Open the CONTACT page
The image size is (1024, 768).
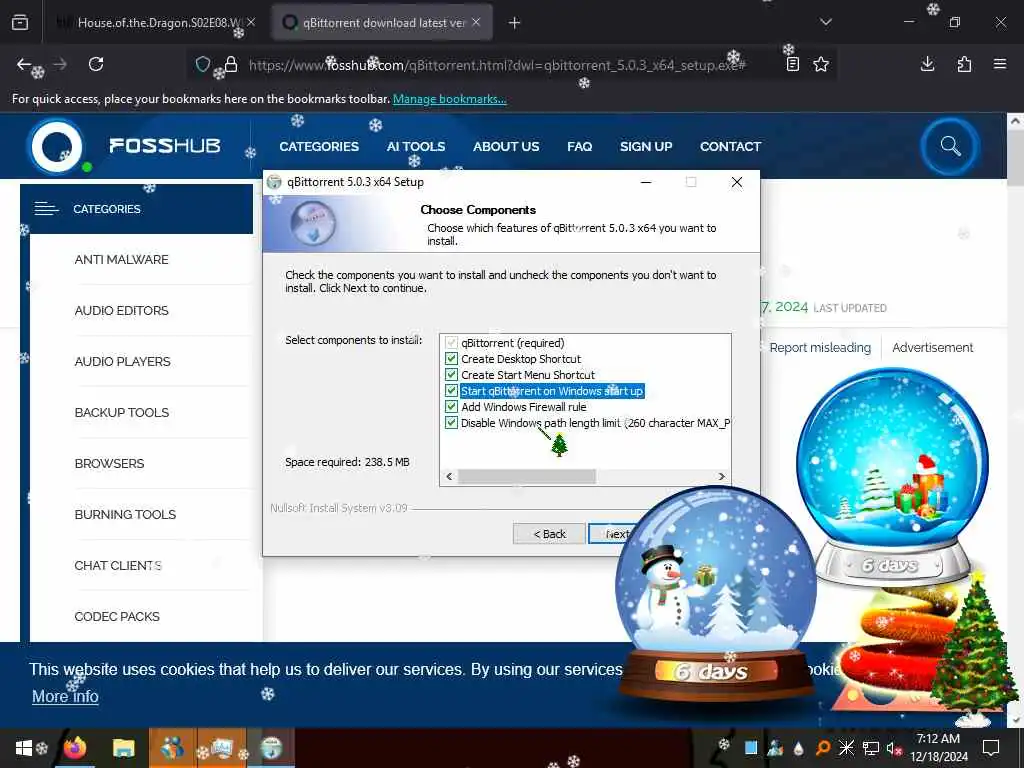click(730, 146)
